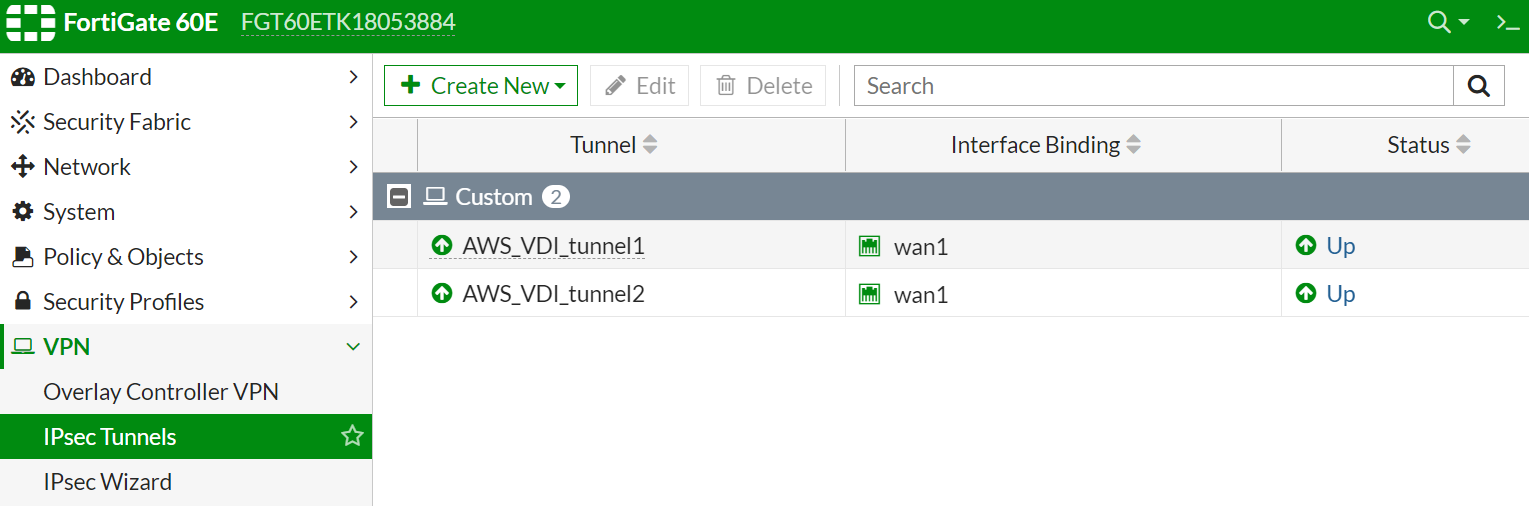This screenshot has height=506, width=1529.
Task: Favorite IPsec Tunnels with the star icon
Action: [x=352, y=436]
